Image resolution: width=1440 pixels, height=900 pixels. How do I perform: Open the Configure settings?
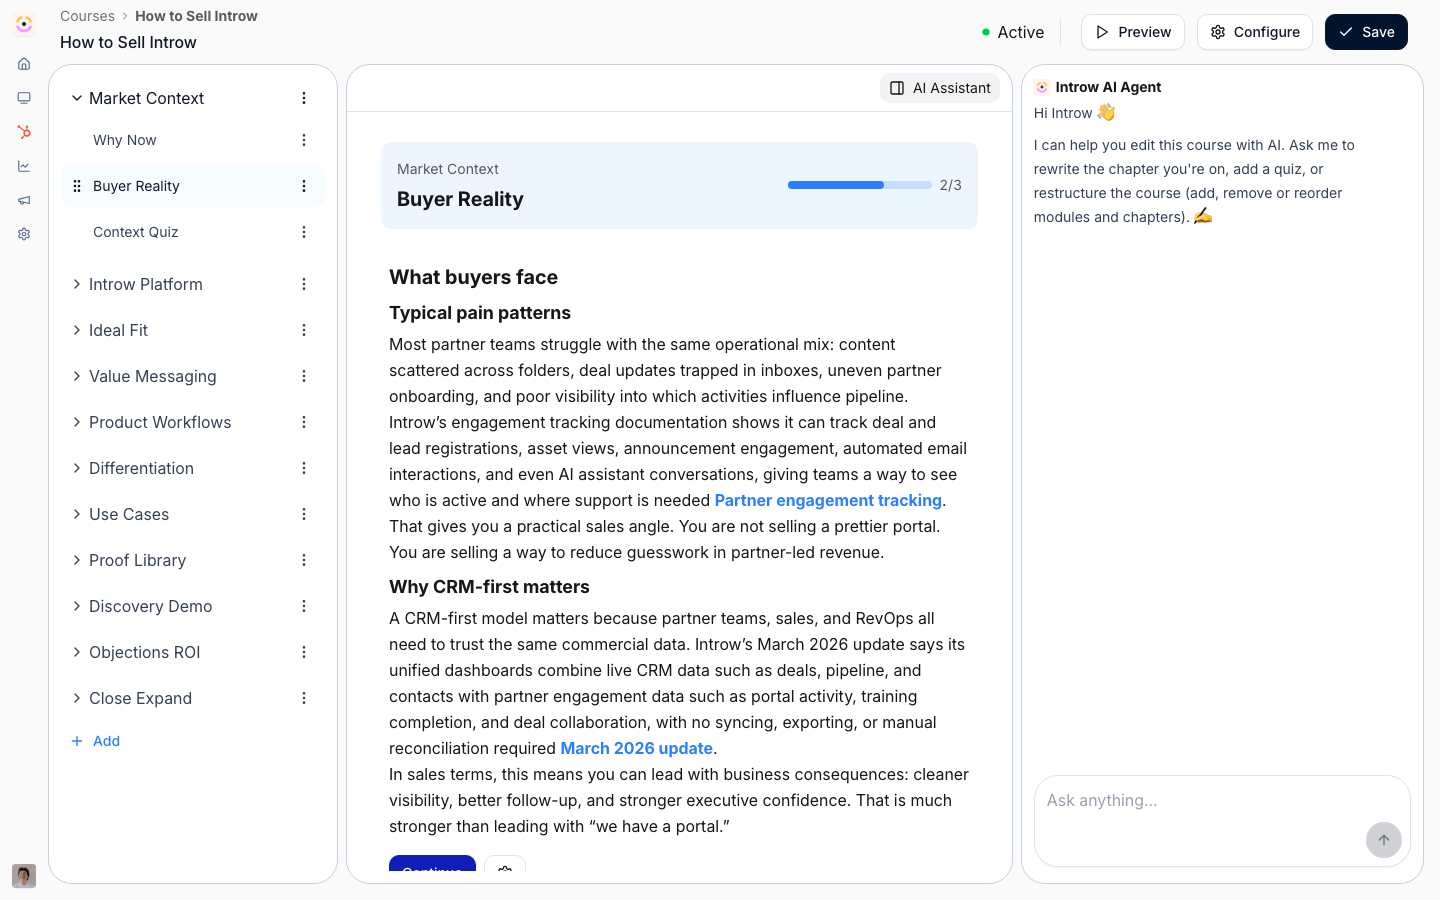click(1255, 32)
